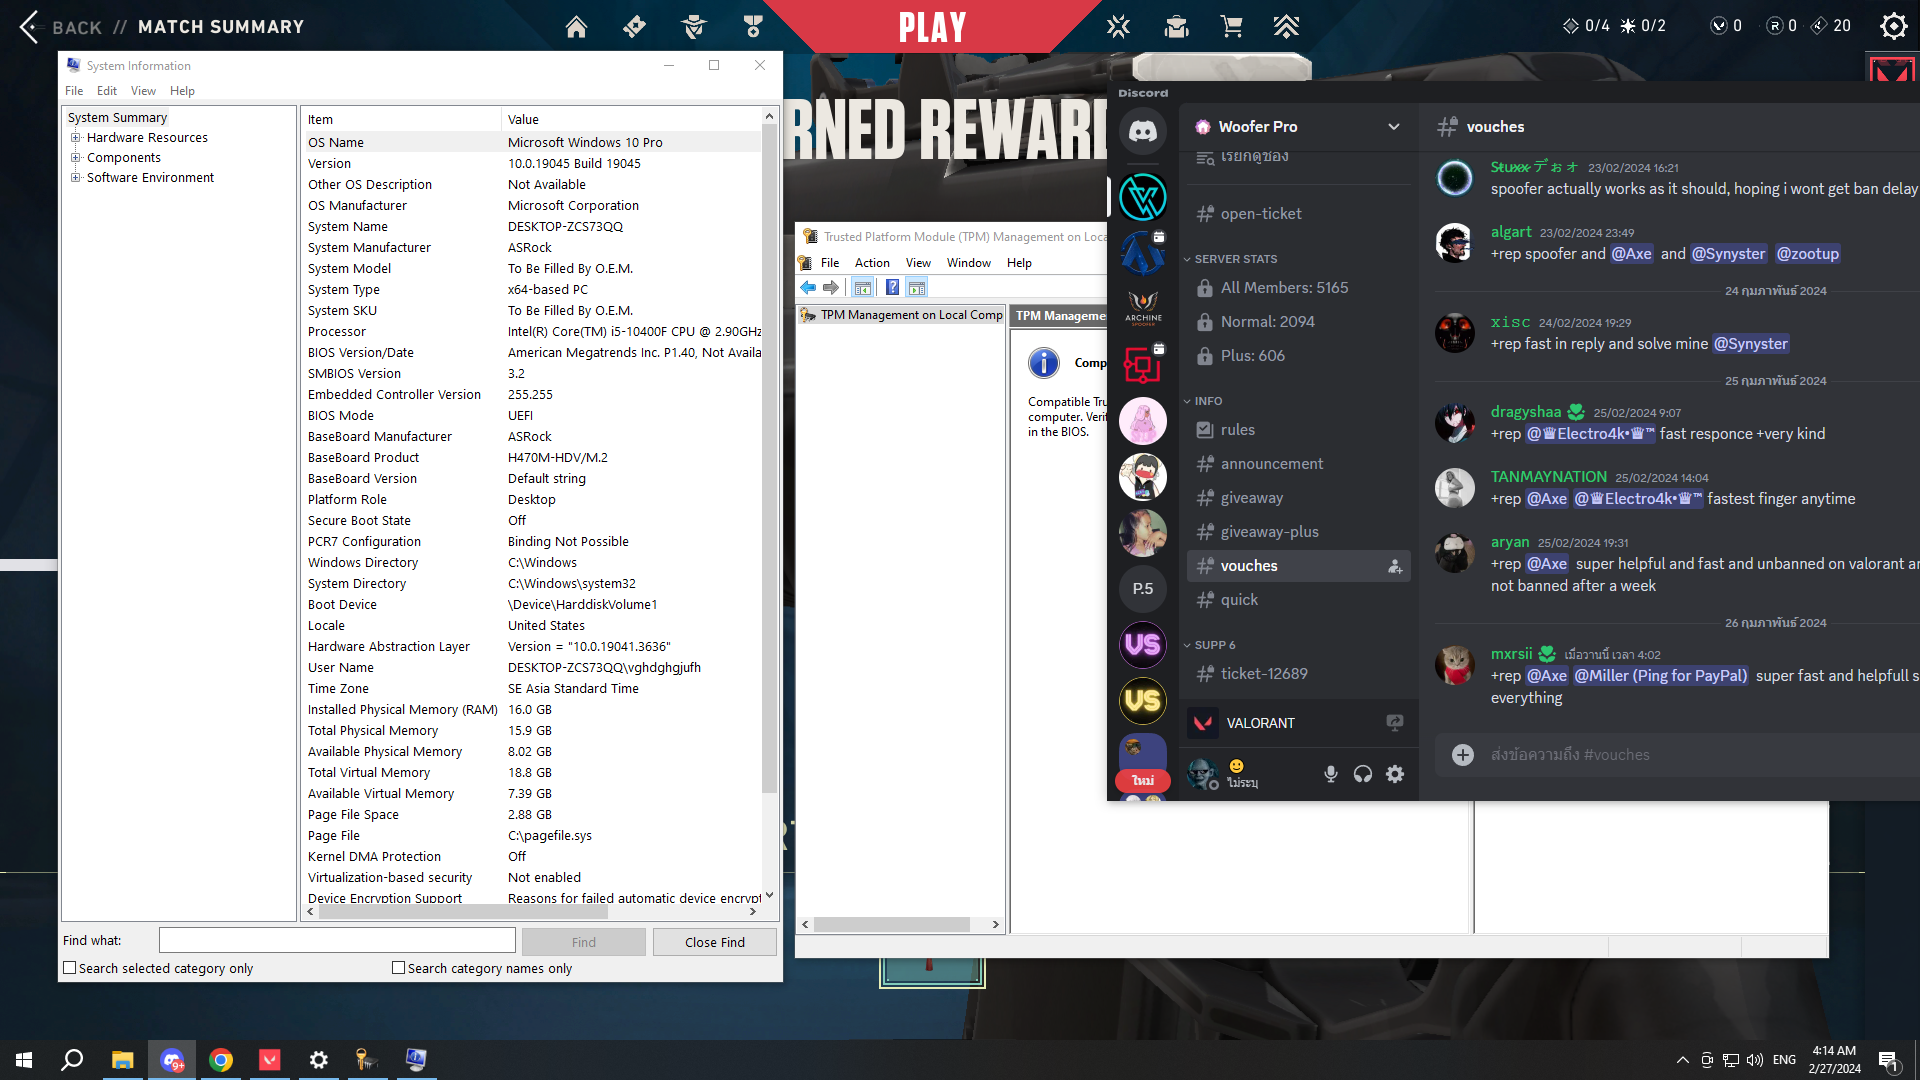The image size is (1920, 1080).
Task: Switch to Valorant from the taskbar
Action: [x=270, y=1060]
